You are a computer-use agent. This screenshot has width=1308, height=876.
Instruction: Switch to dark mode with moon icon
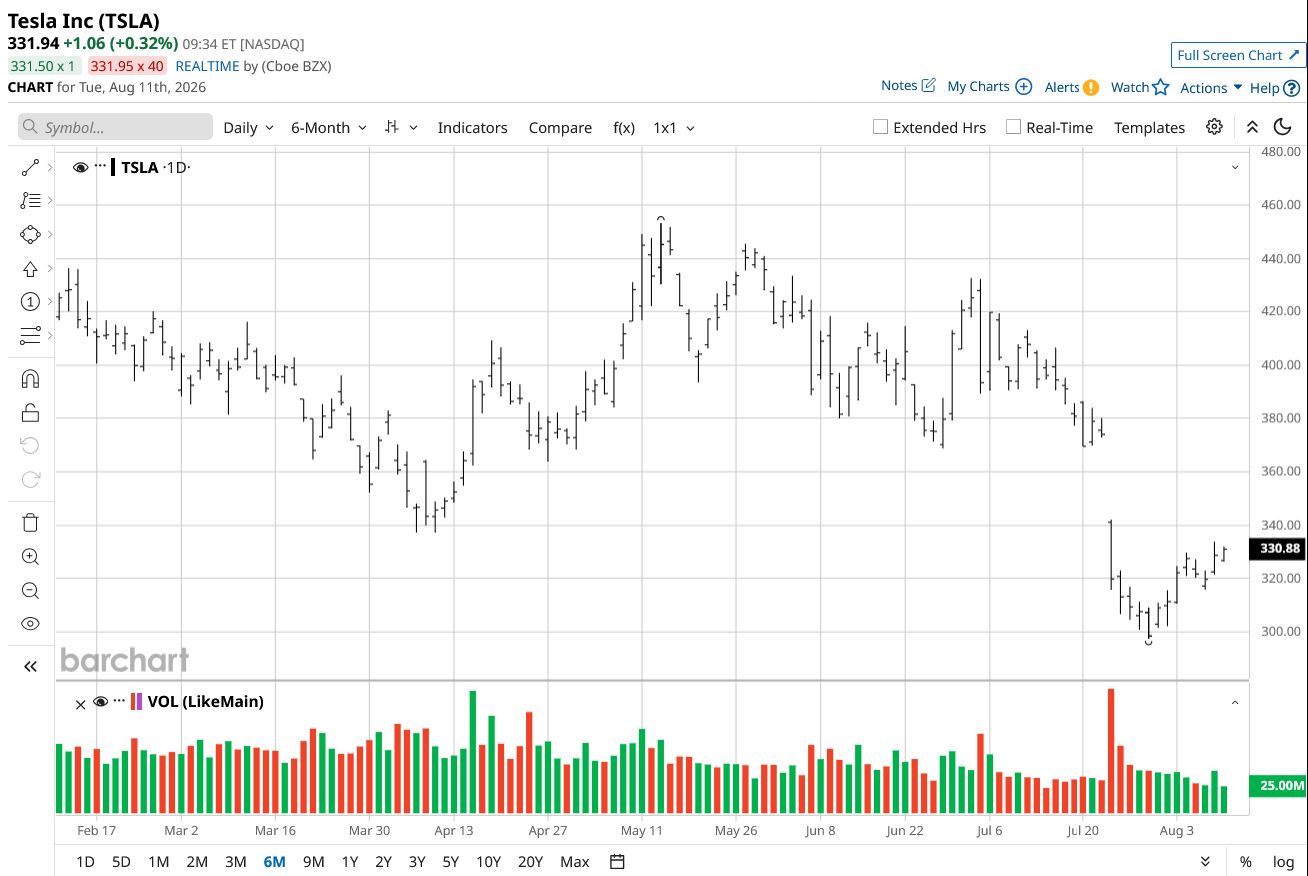[1283, 127]
